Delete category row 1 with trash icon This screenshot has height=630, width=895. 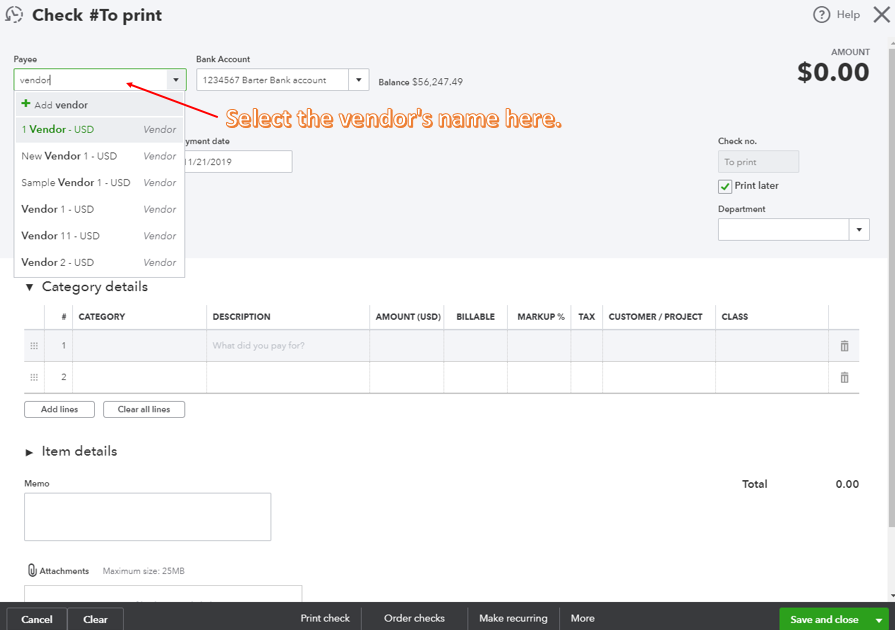point(844,346)
